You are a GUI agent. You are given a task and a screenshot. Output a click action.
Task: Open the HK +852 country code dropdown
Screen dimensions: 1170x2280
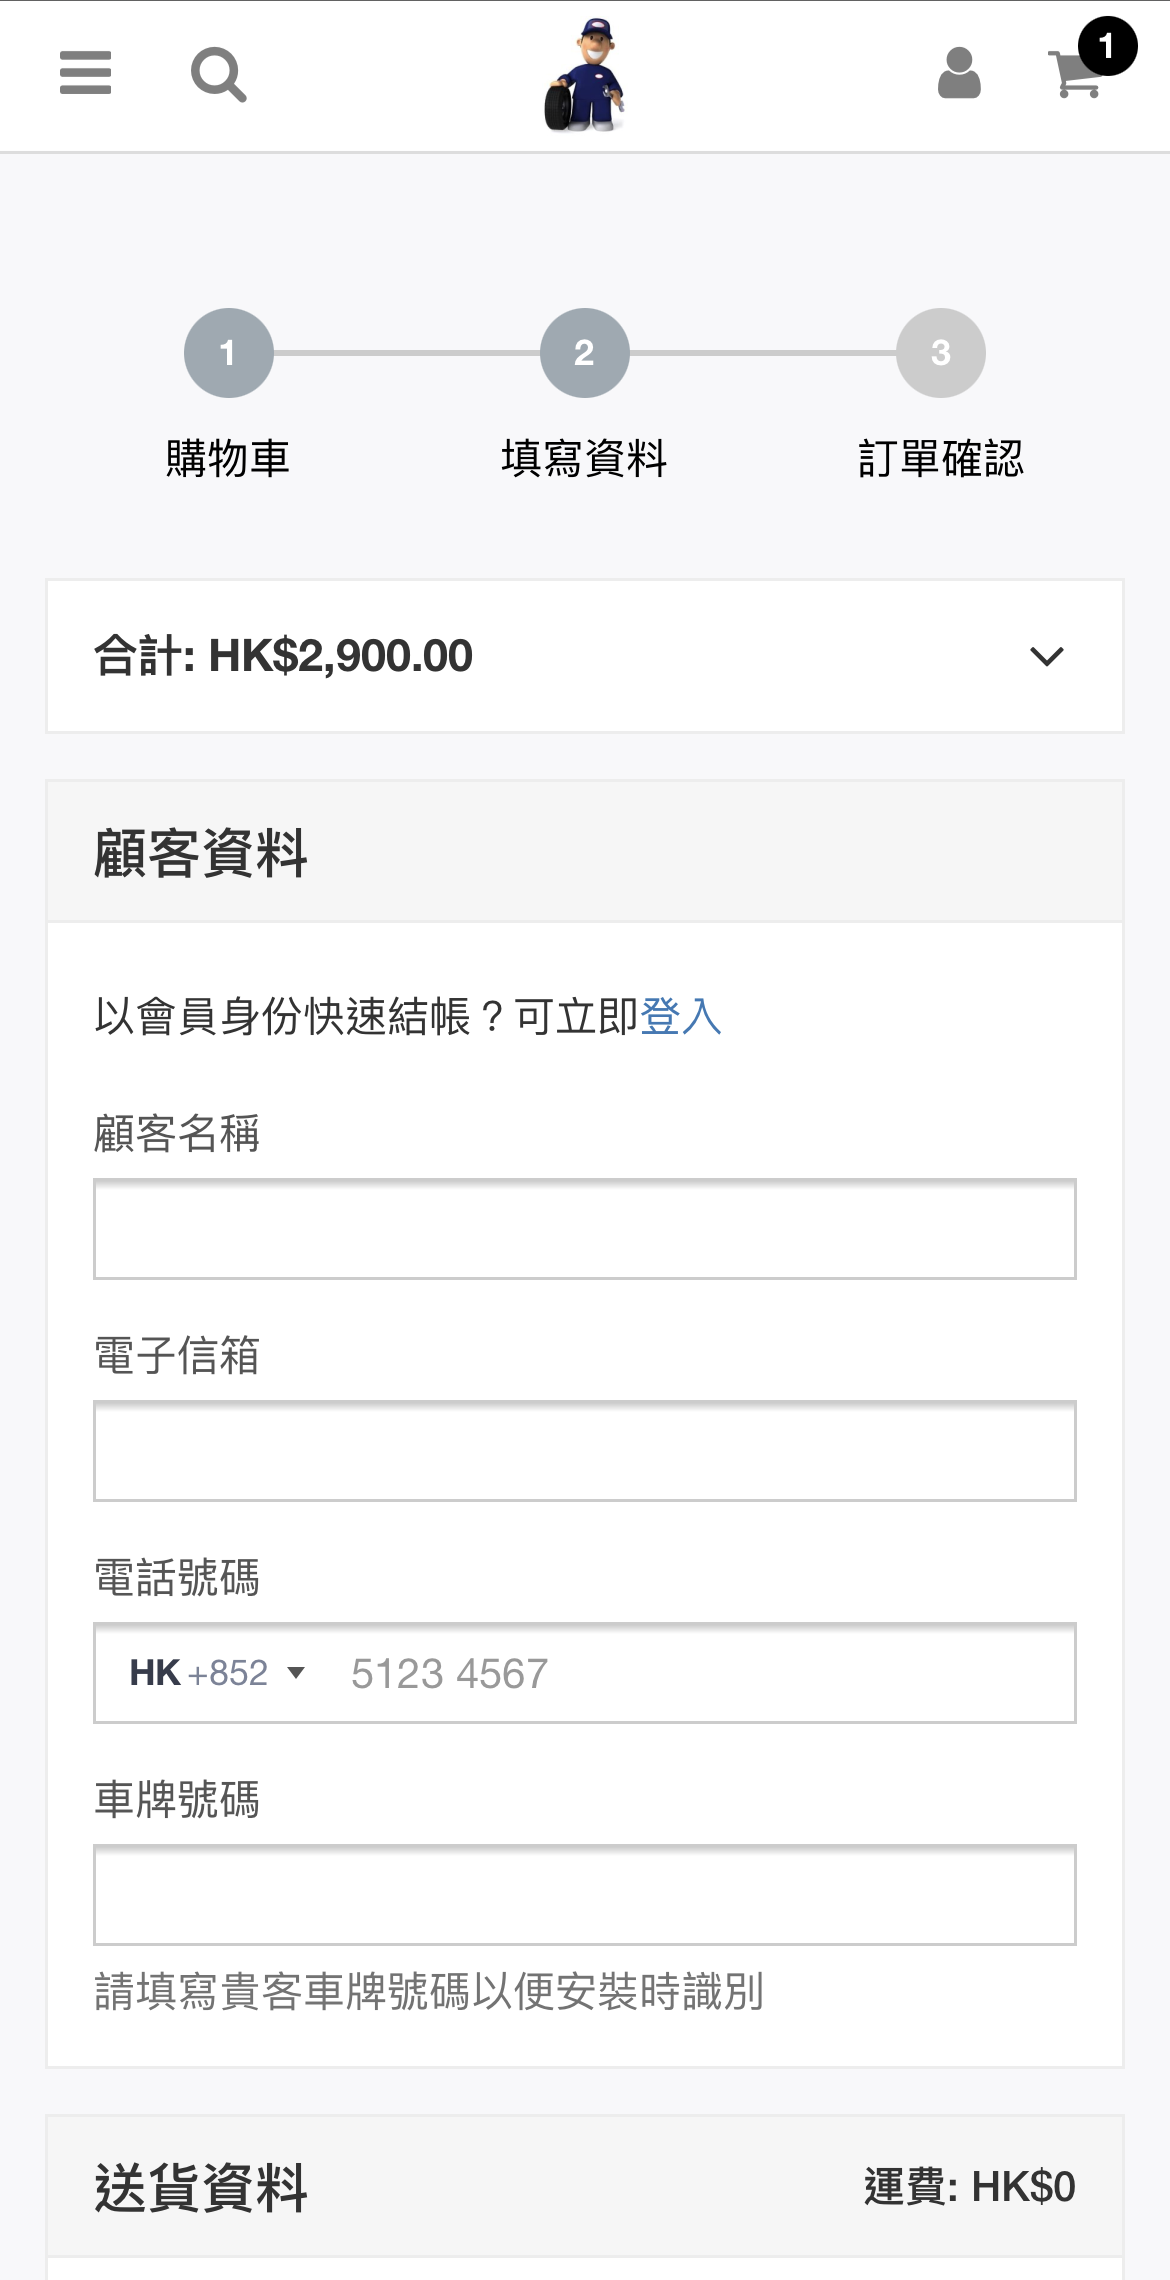click(x=217, y=1673)
